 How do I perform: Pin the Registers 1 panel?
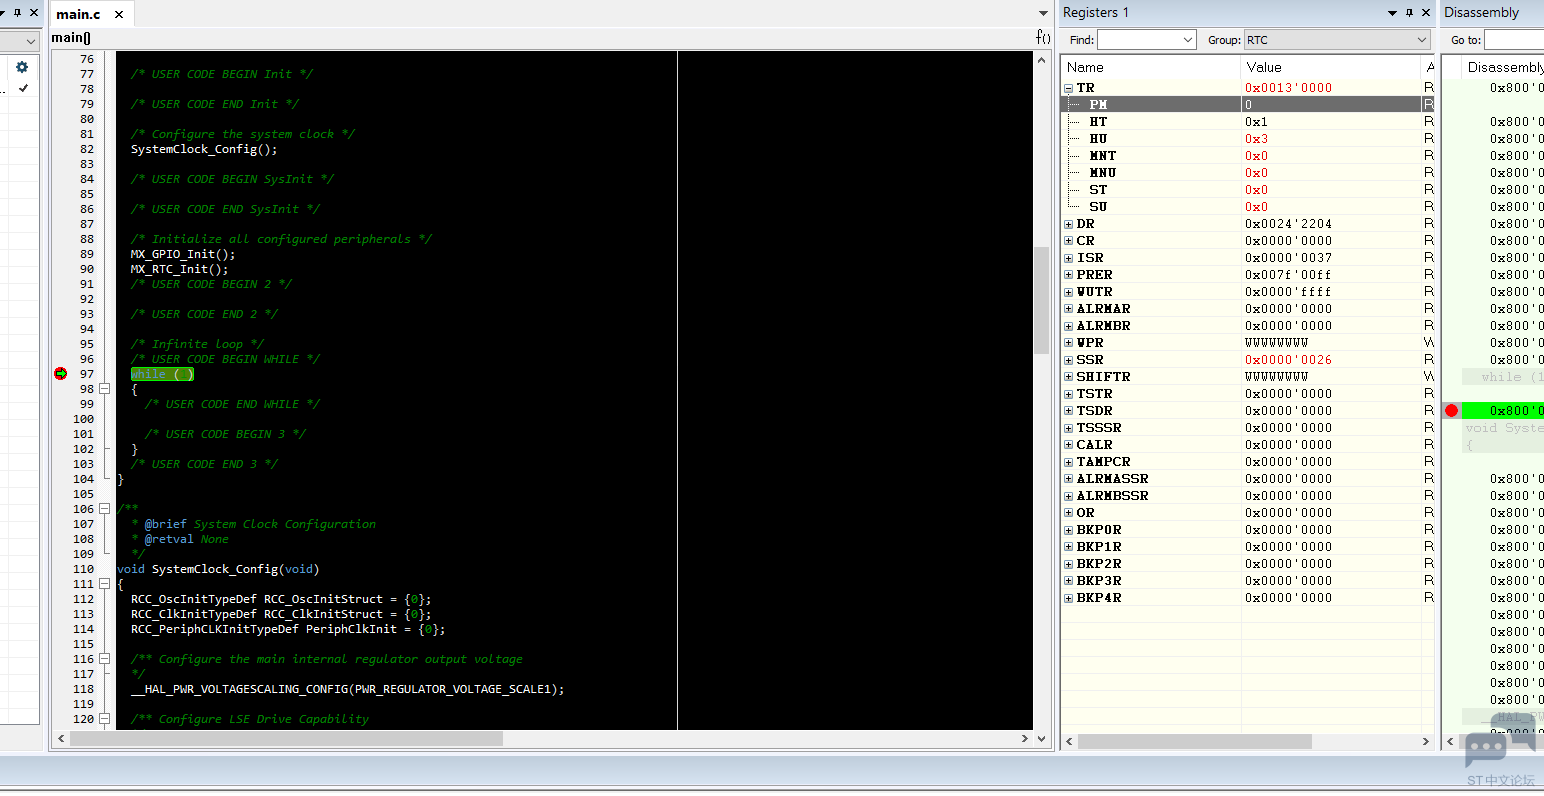click(x=1409, y=13)
